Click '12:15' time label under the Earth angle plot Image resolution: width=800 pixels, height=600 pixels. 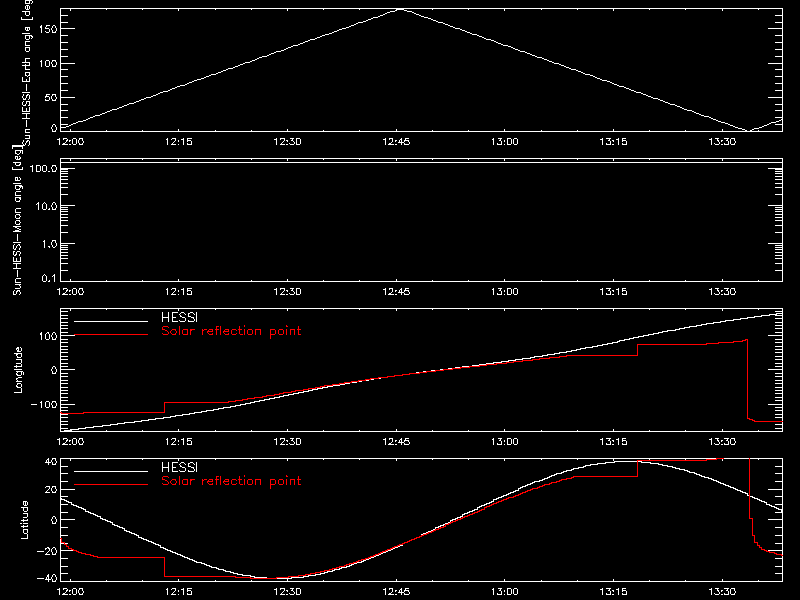click(179, 142)
